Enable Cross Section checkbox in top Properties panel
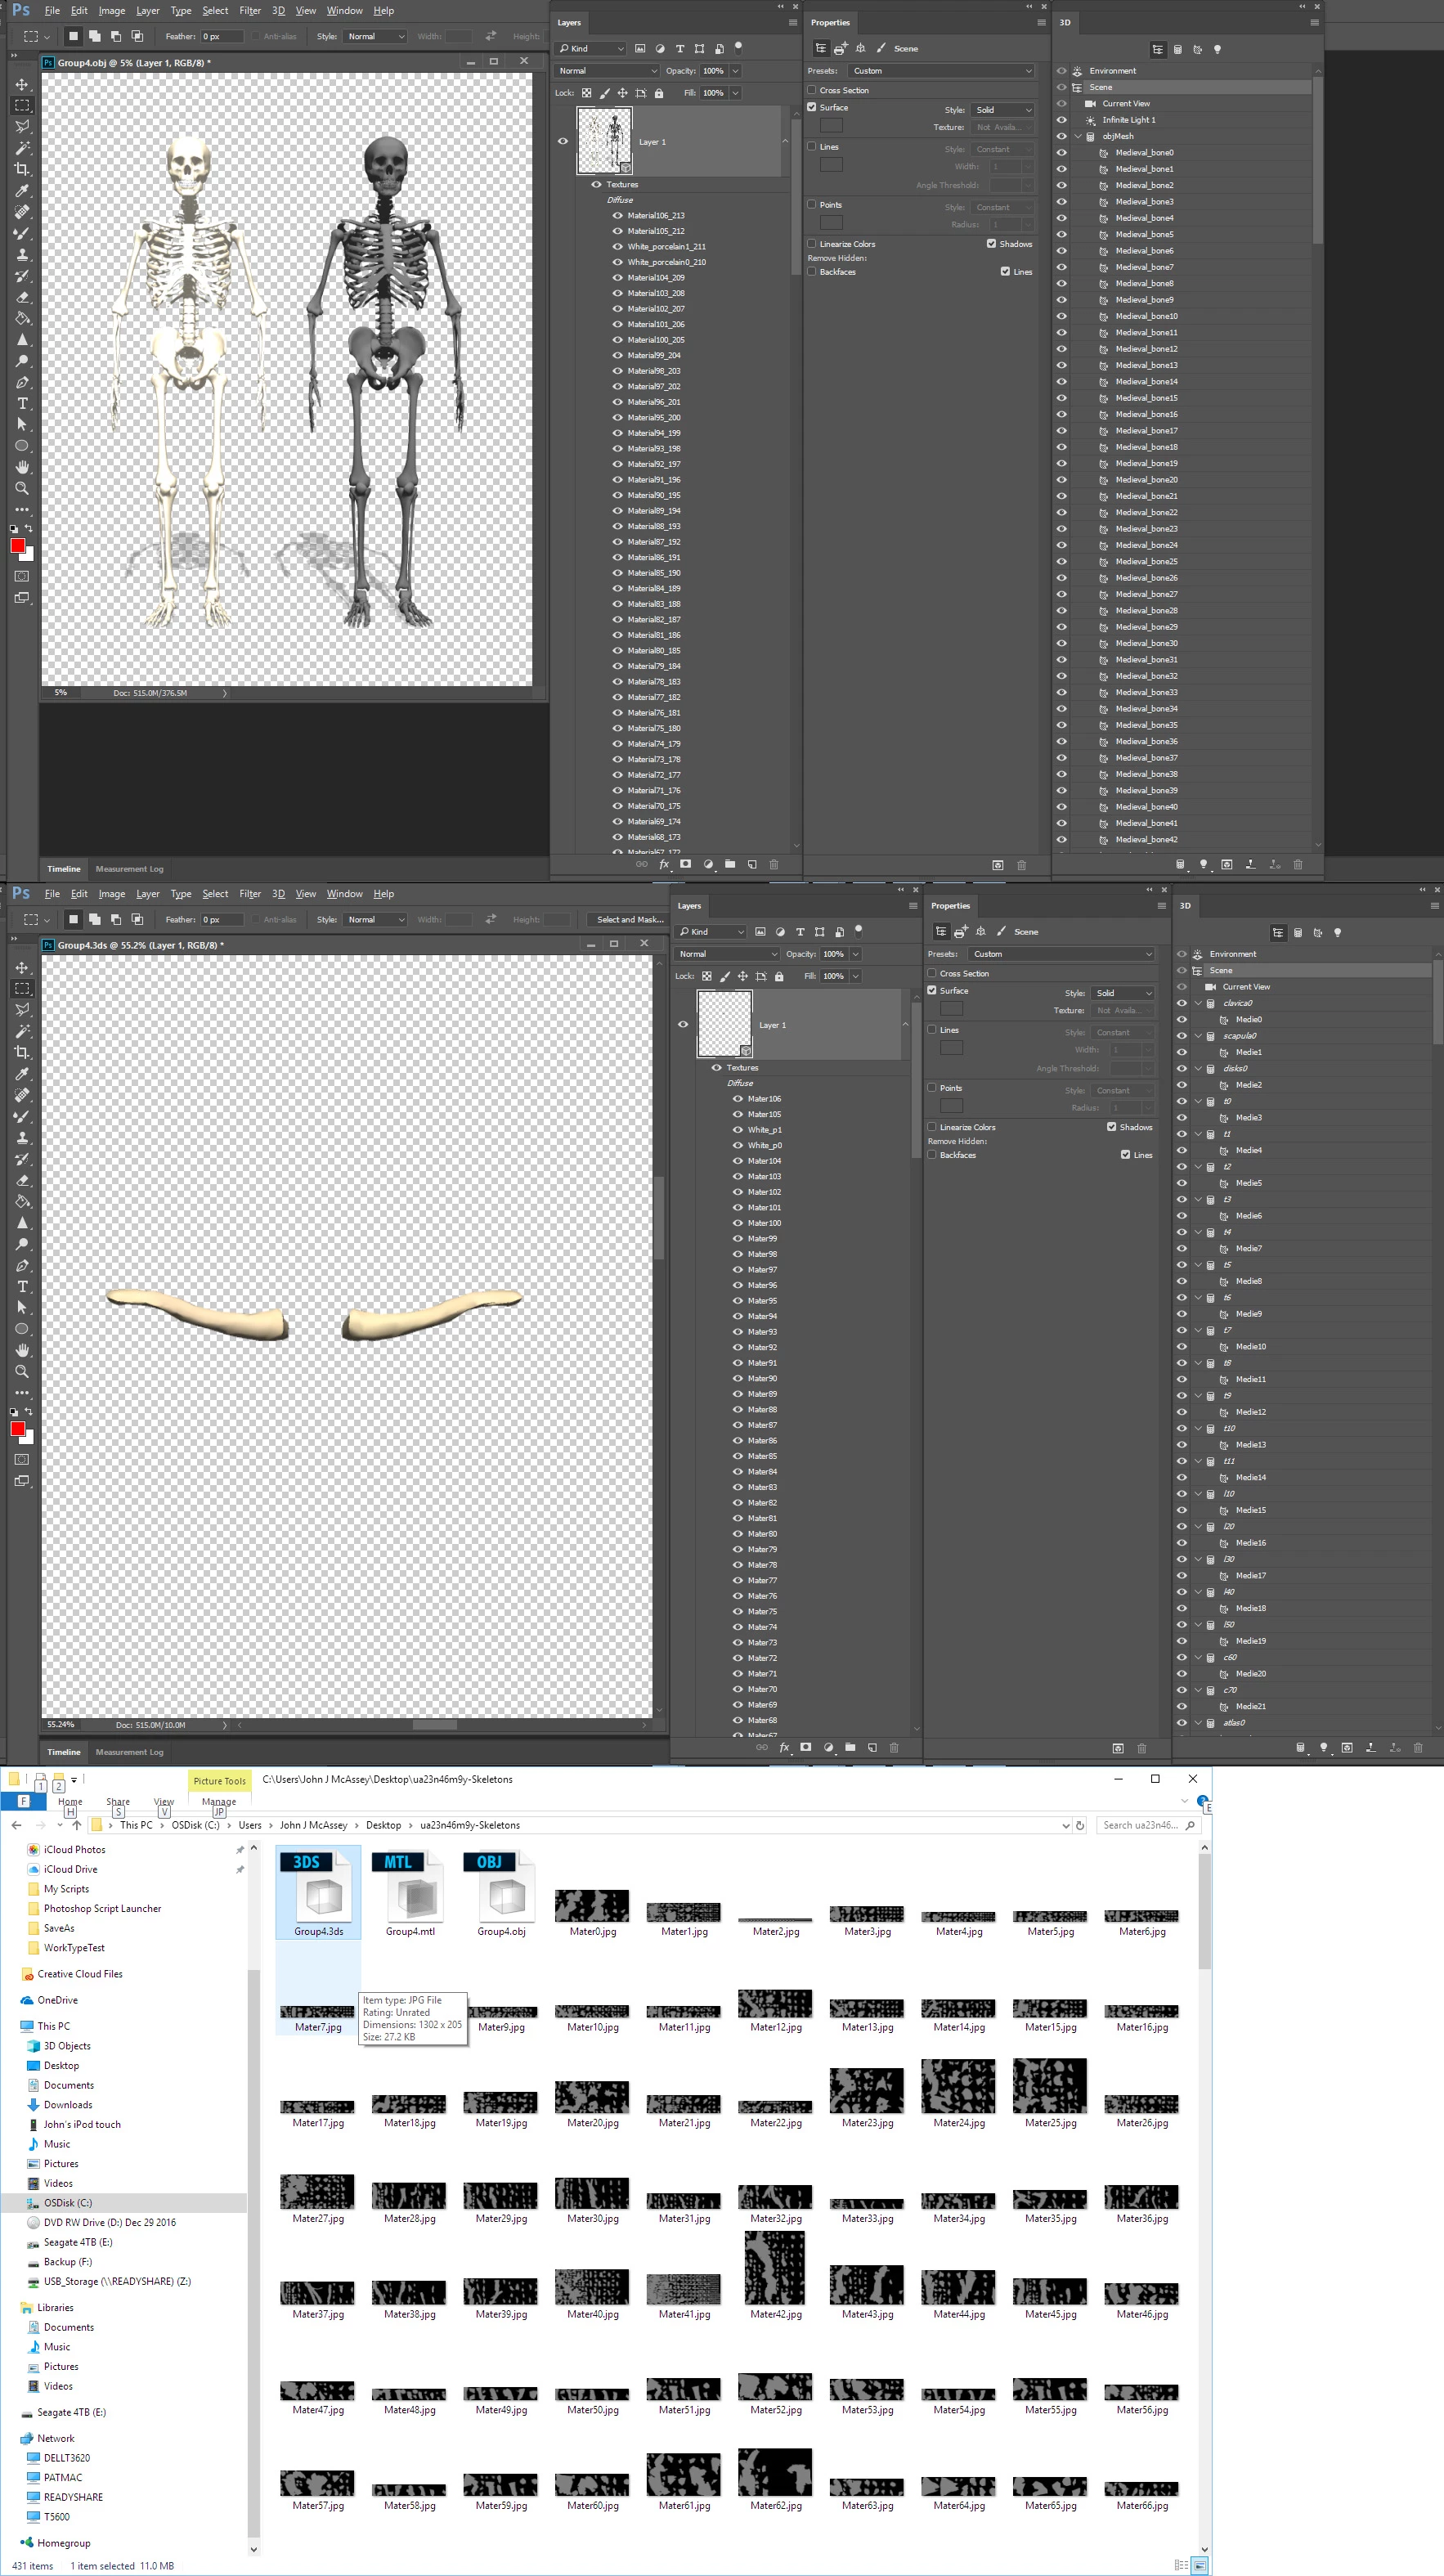This screenshot has width=1444, height=2576. (x=812, y=90)
